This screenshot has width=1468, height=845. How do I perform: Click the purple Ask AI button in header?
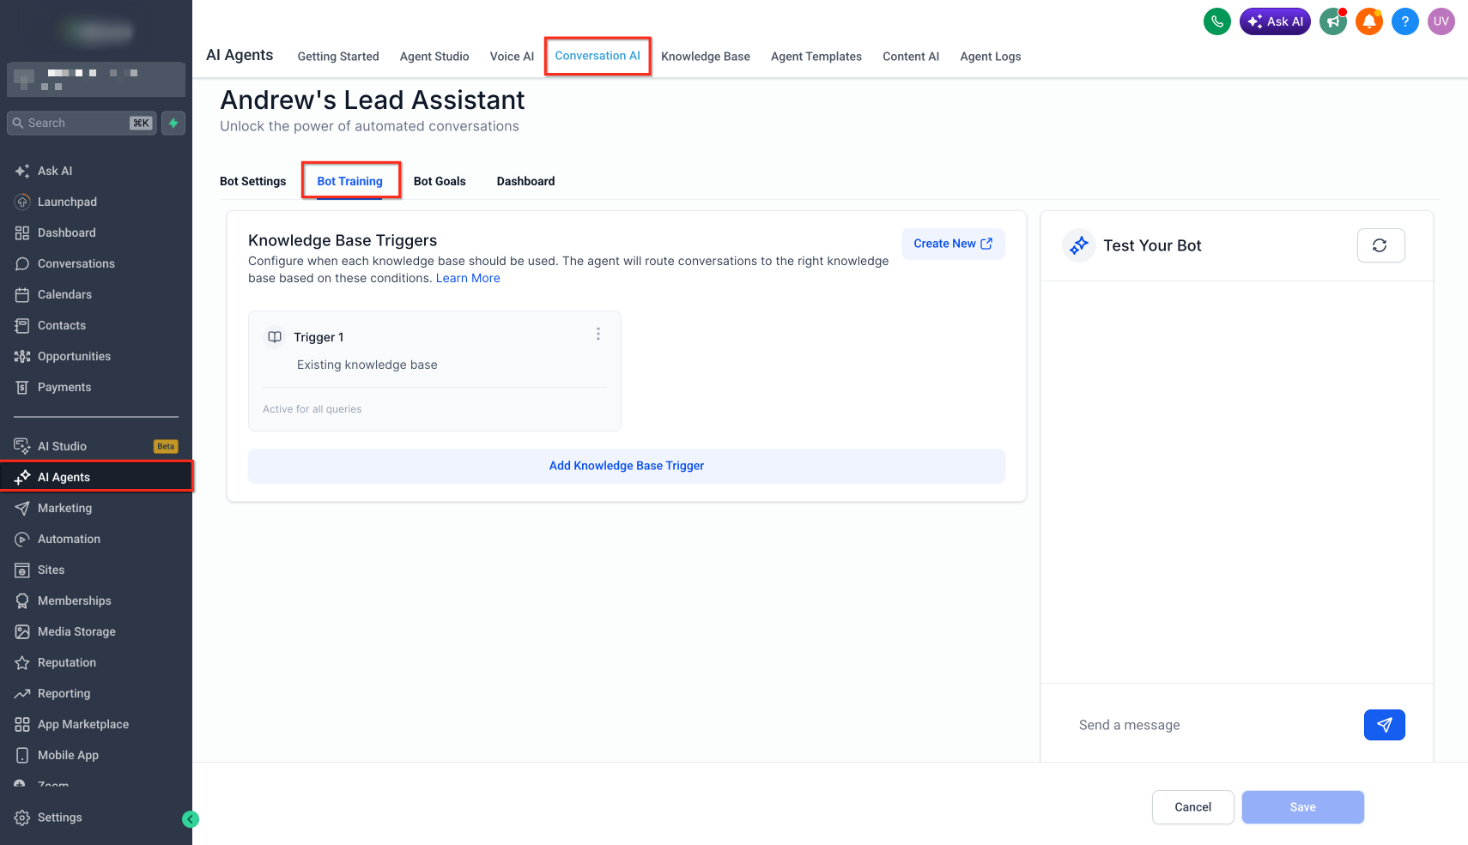tap(1275, 21)
